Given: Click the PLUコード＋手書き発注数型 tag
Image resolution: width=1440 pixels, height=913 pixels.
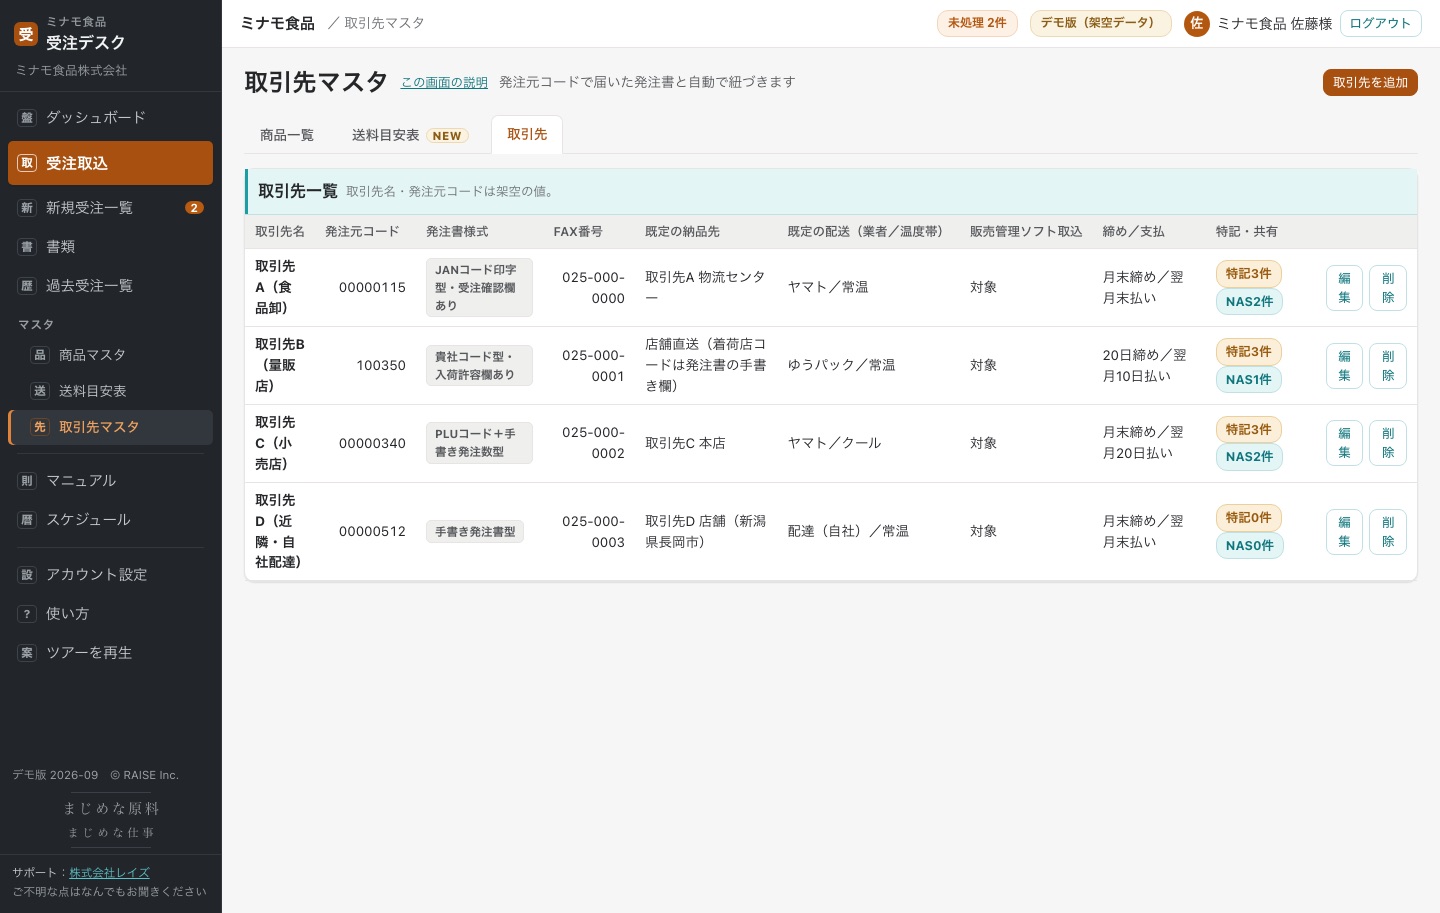Looking at the screenshot, I should coord(479,443).
